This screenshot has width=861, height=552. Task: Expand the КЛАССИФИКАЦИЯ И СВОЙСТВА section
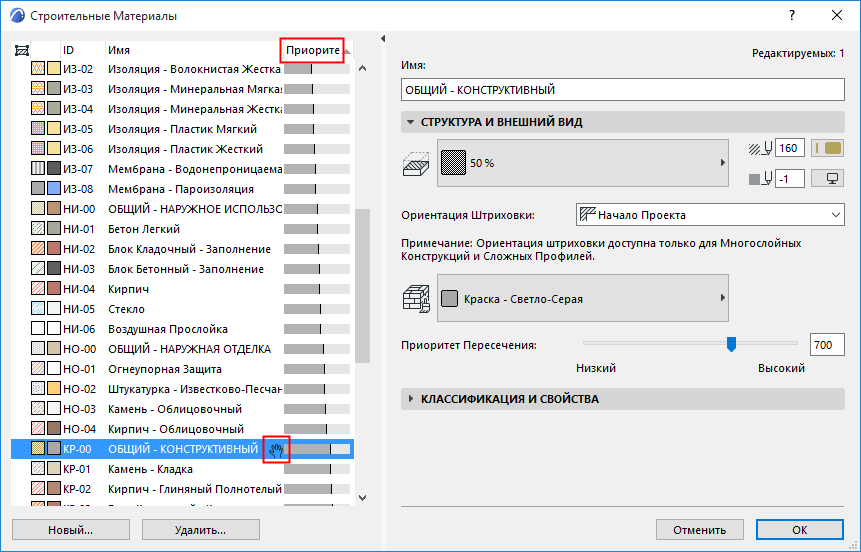pos(410,399)
